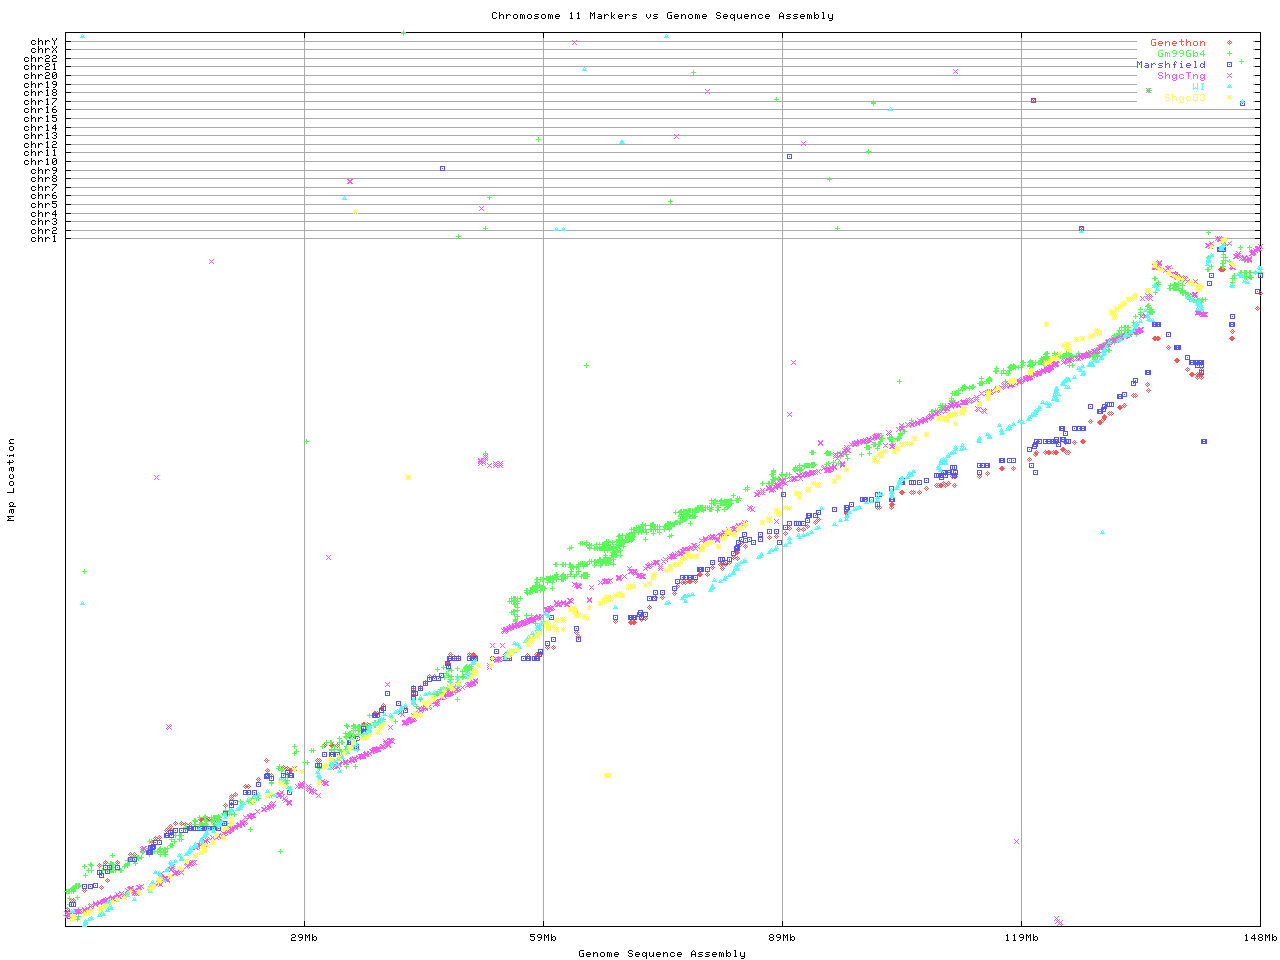Click the ShgcG3 legend text

(x=1184, y=98)
